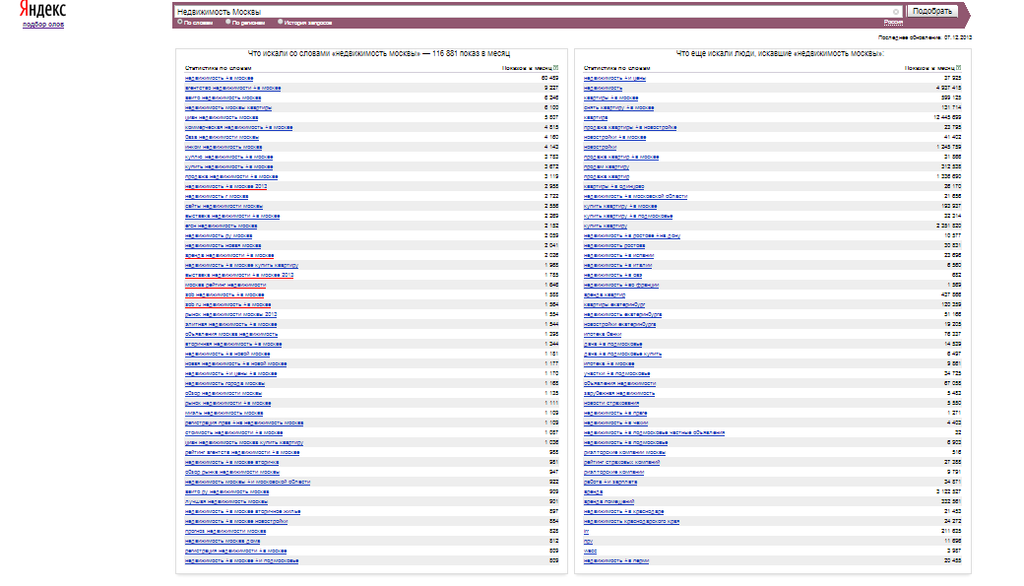
Task: Open 'зарубежная недвижимость' query link
Action: [619, 393]
